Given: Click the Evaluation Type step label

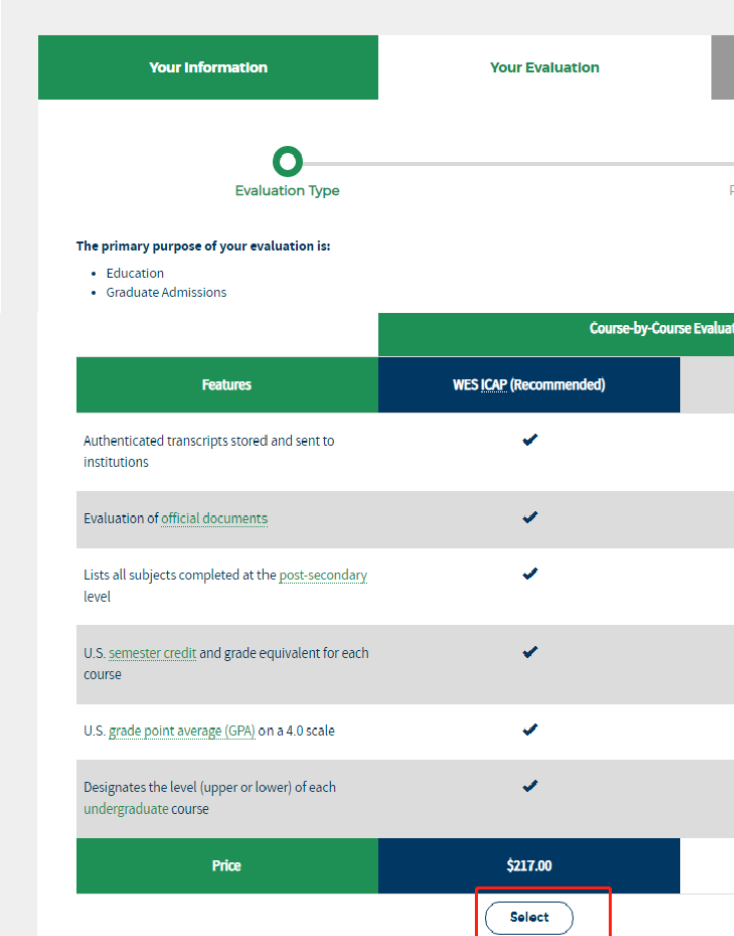Looking at the screenshot, I should [287, 191].
